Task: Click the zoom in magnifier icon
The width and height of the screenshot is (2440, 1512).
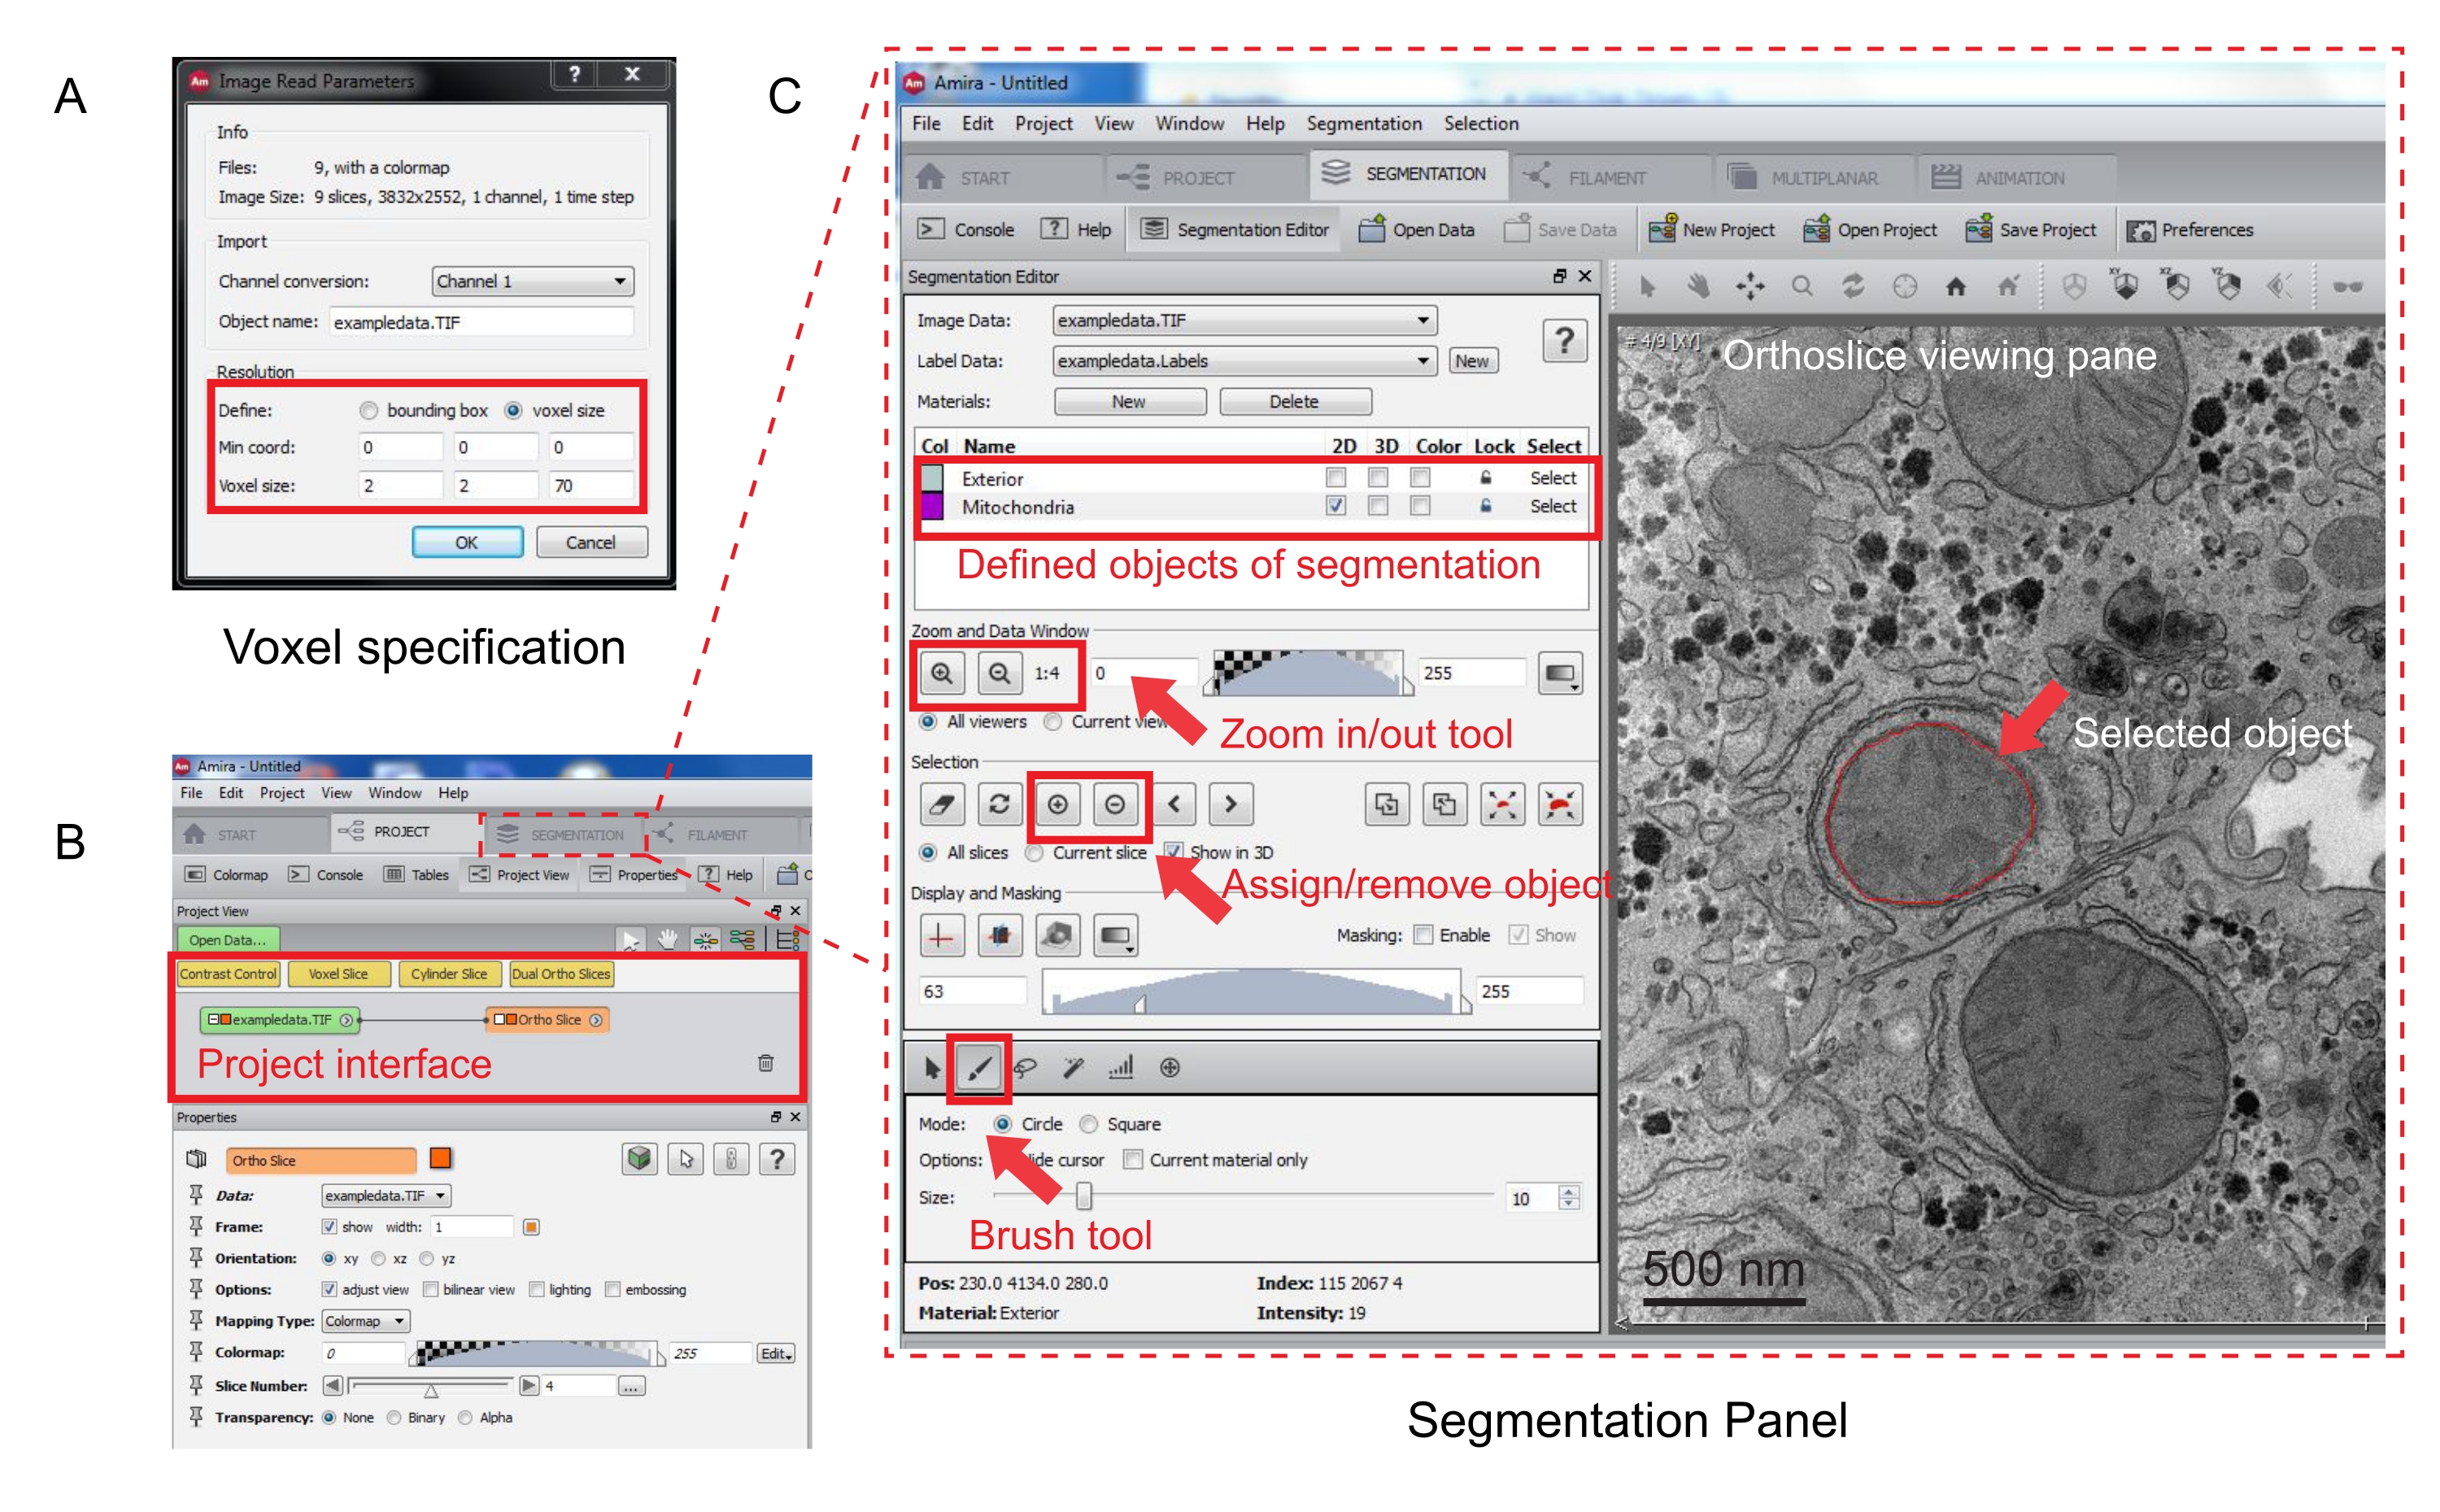Action: pos(941,673)
